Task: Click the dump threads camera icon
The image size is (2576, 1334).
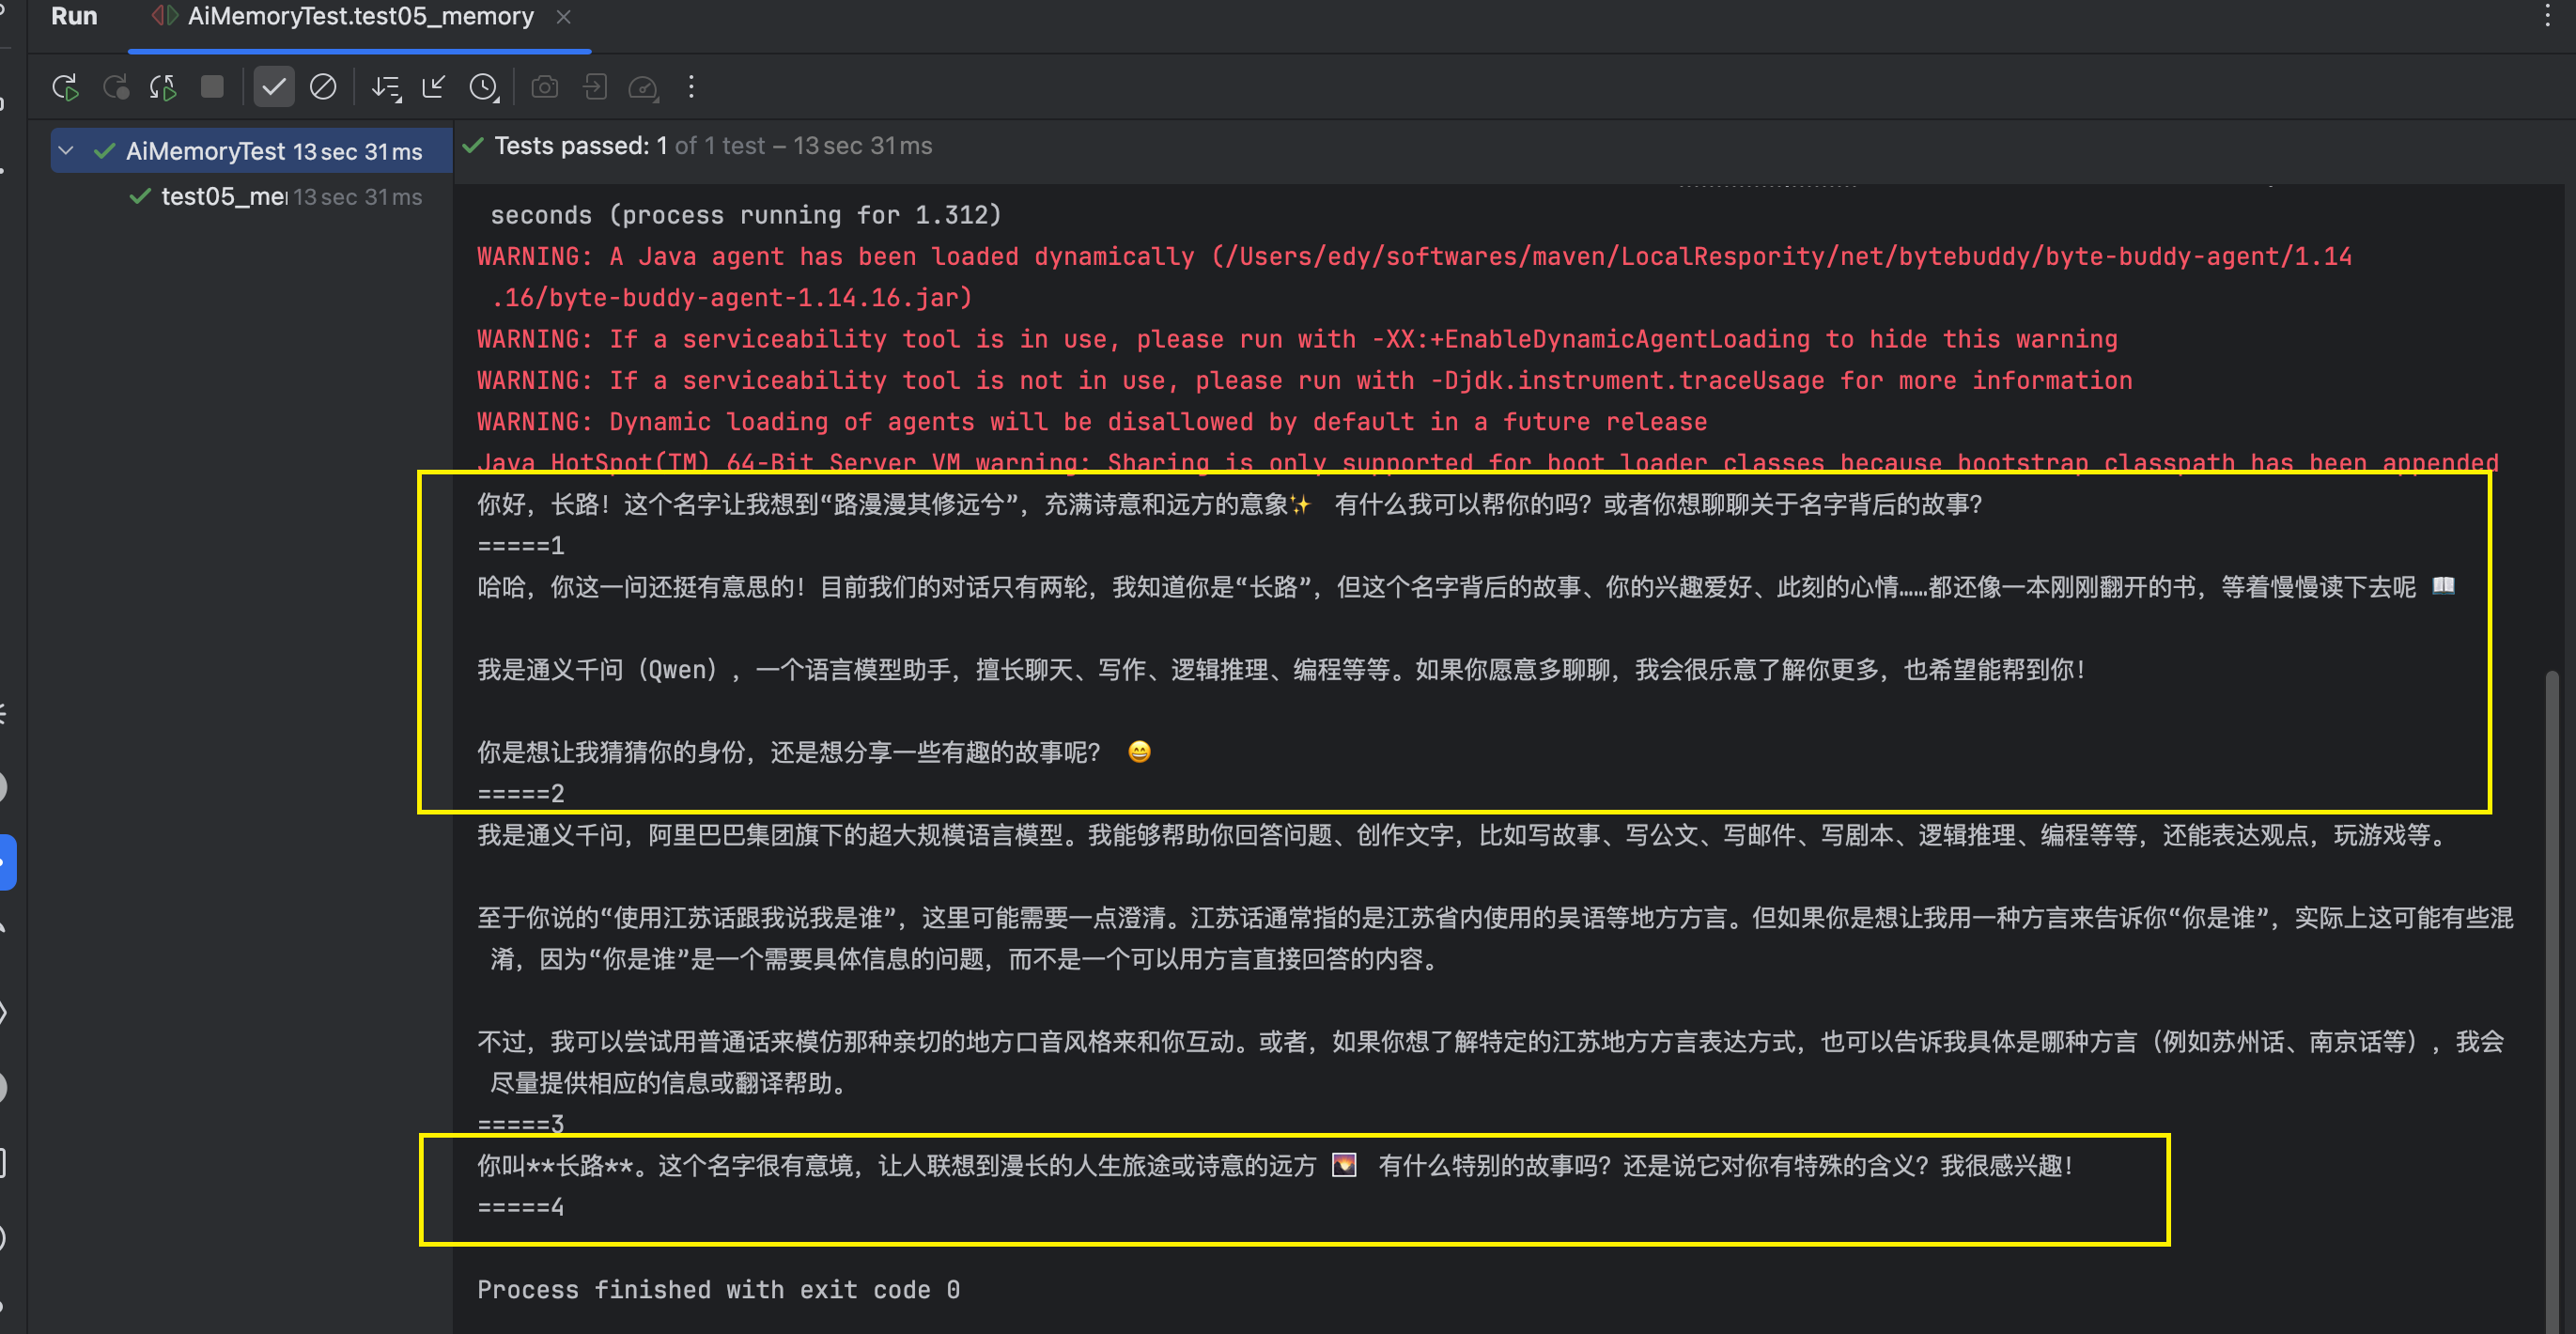Action: click(545, 88)
